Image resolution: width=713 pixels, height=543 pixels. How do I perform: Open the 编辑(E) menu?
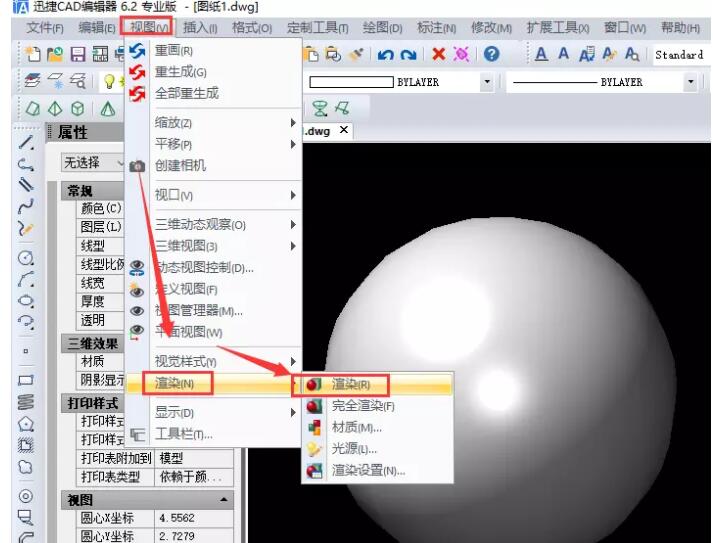tap(97, 28)
